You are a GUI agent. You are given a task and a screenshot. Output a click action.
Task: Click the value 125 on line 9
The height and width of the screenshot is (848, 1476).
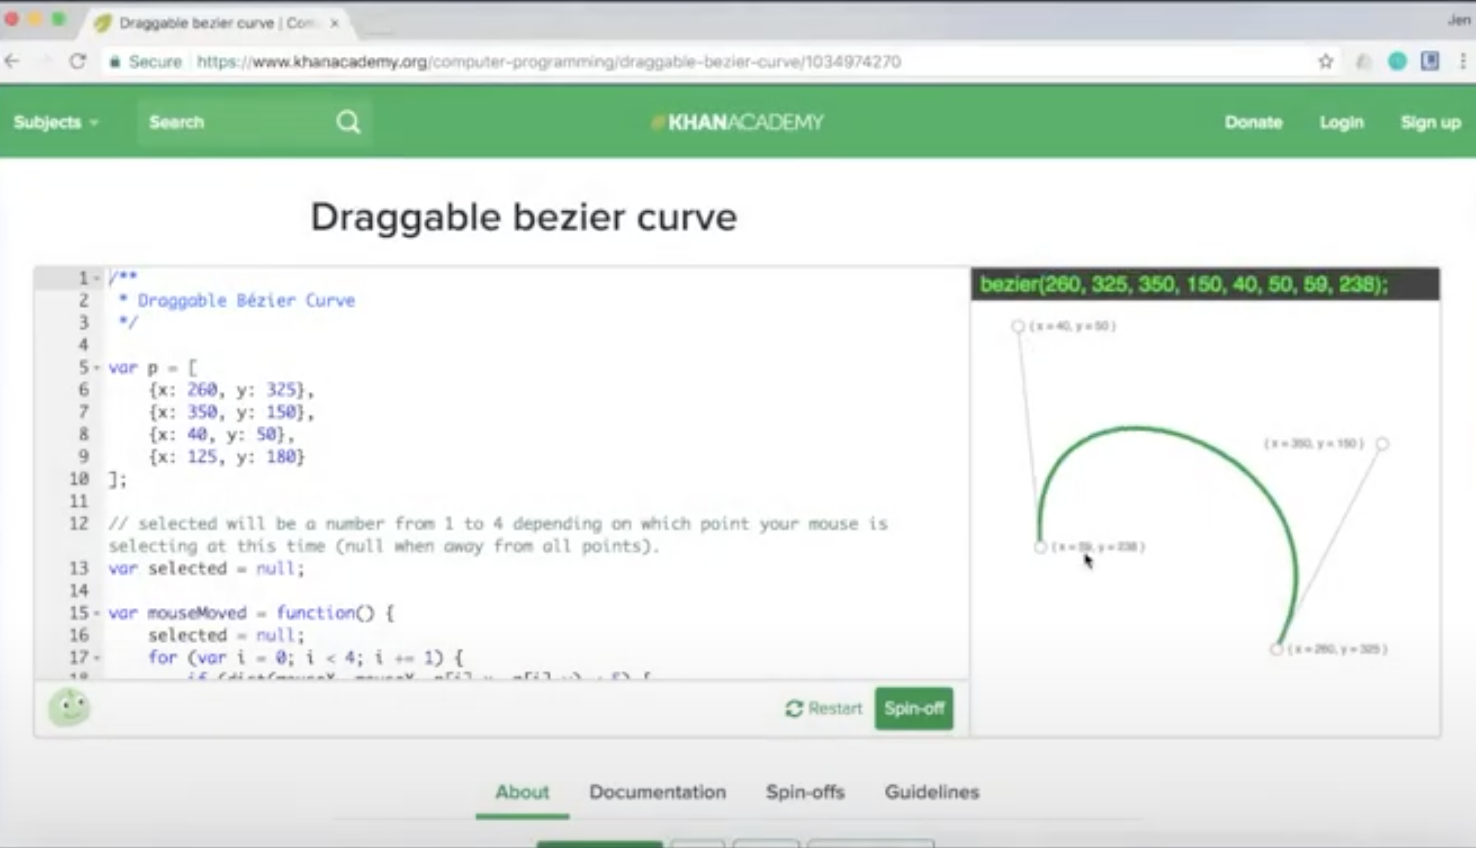(202, 456)
